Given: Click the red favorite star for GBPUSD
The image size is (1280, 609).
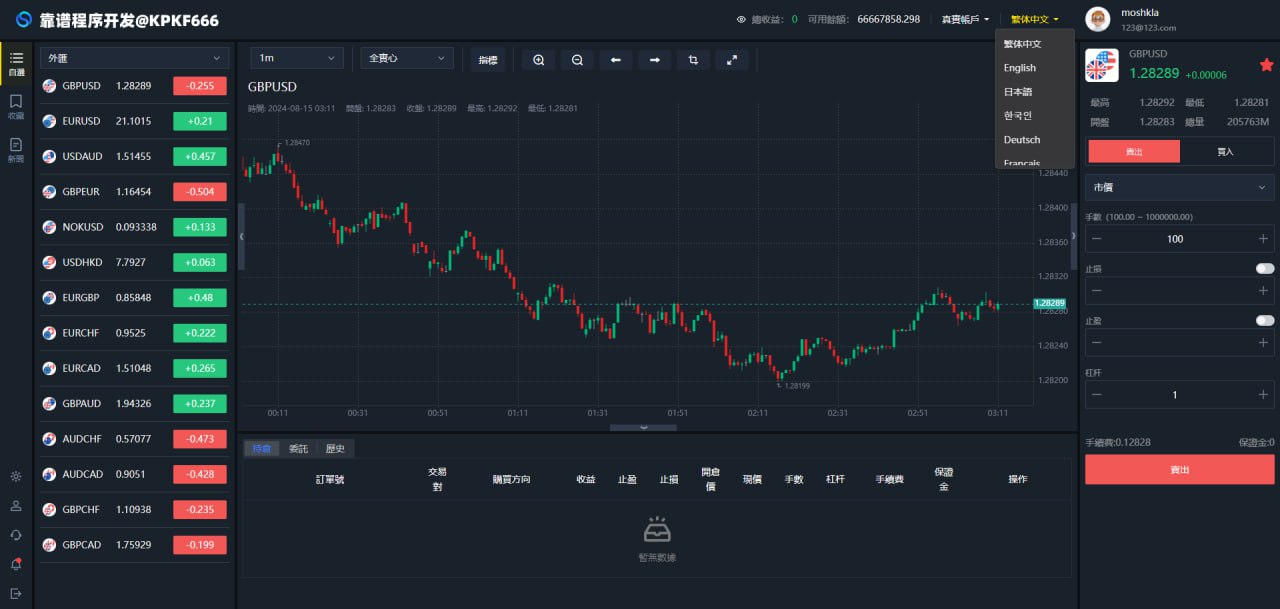Looking at the screenshot, I should (1266, 65).
